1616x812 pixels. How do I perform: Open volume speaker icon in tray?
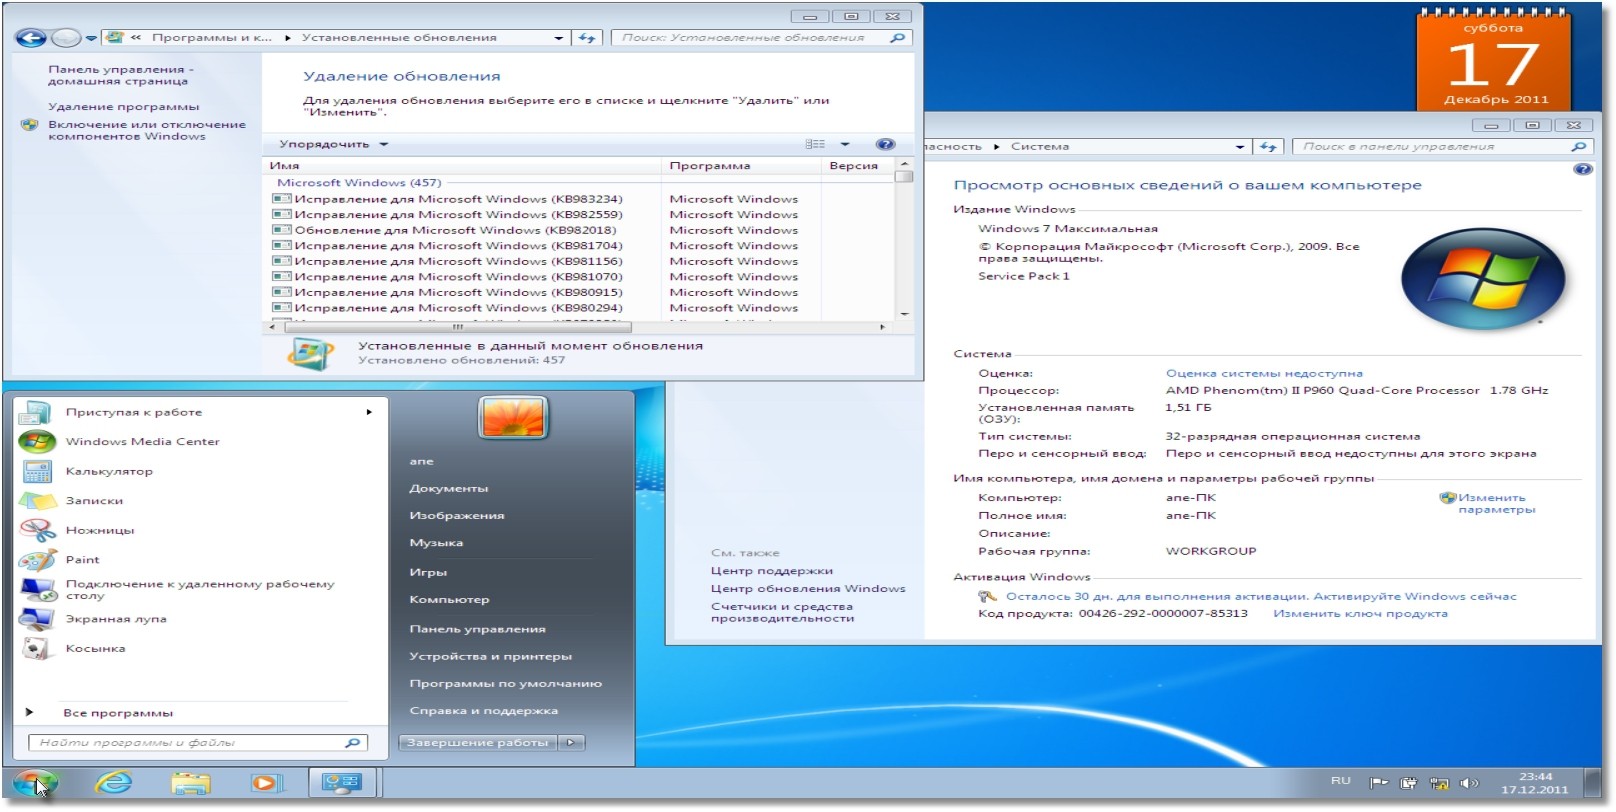click(x=1469, y=783)
